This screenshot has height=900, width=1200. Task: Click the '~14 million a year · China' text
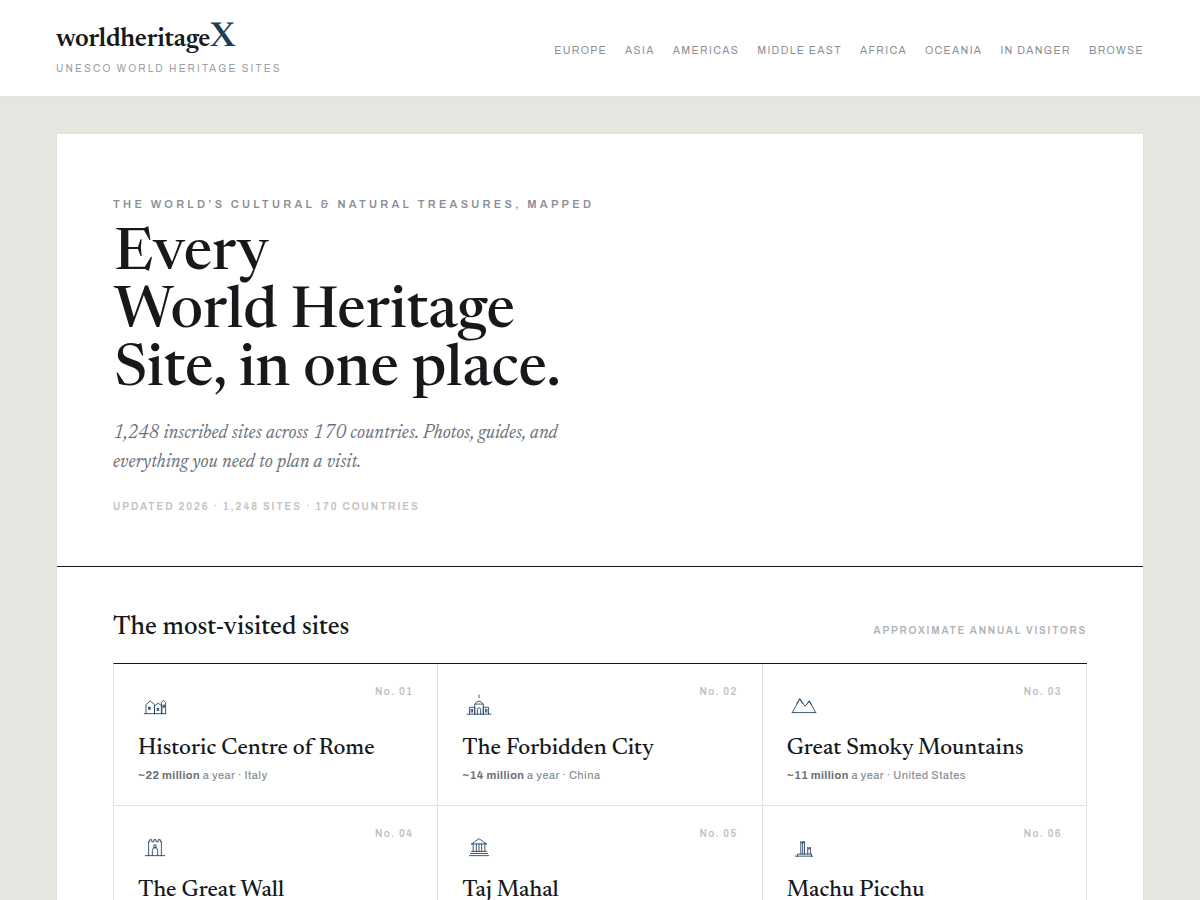pyautogui.click(x=531, y=775)
